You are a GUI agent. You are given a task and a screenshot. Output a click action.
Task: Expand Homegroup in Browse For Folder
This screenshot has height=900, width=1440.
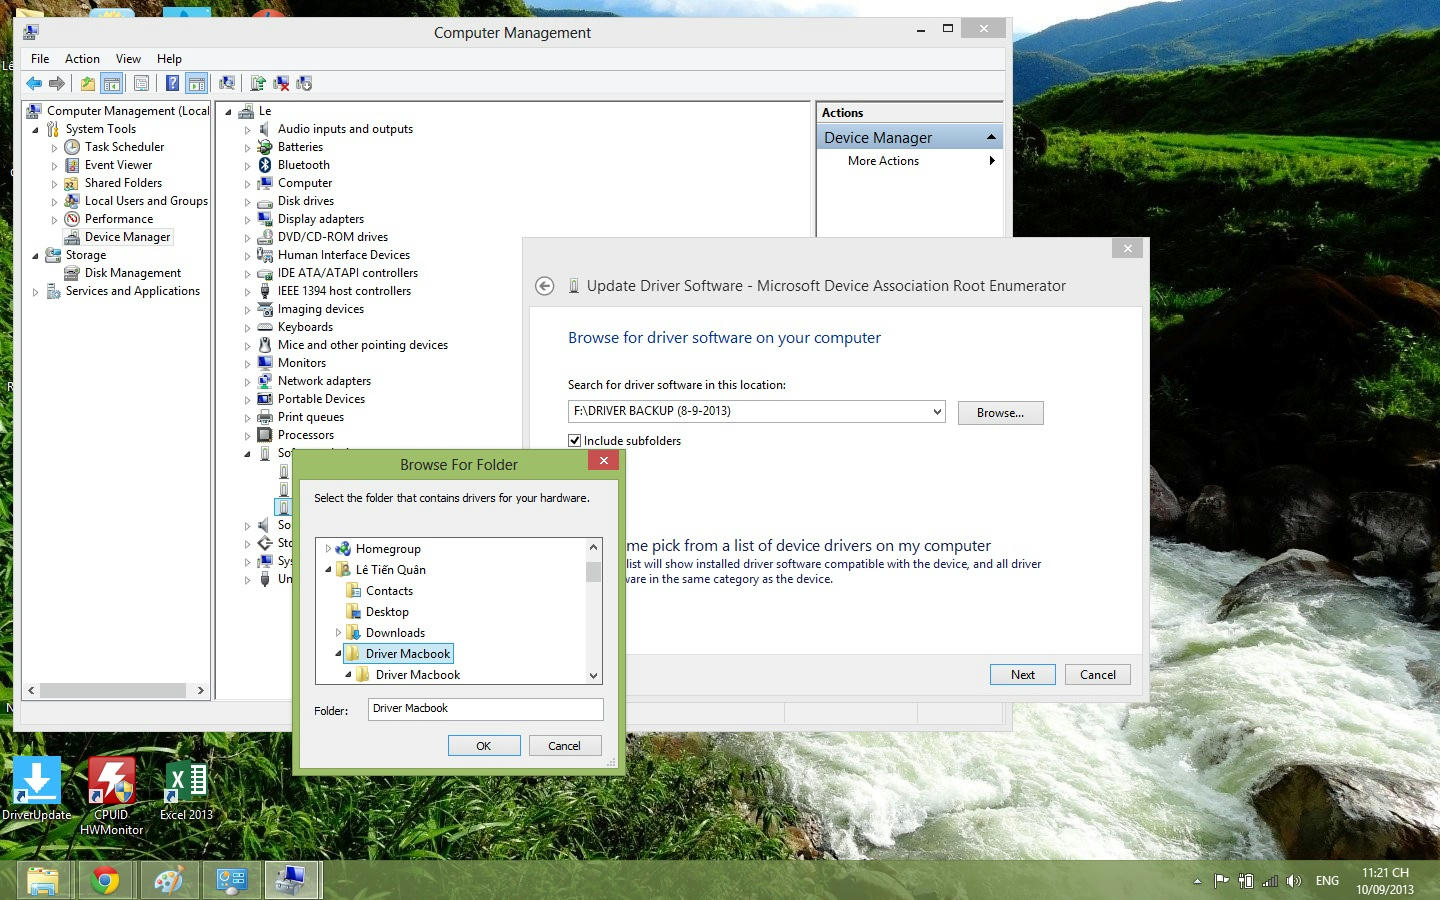point(328,549)
